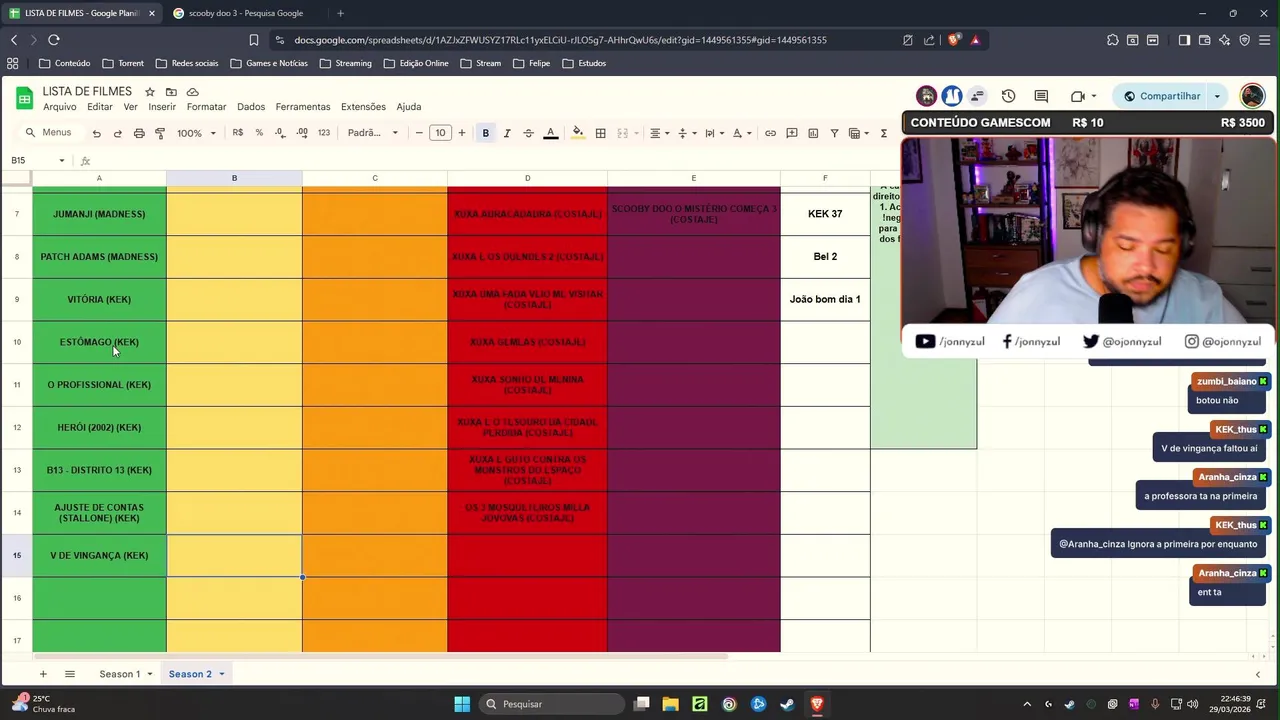
Task: Open the Extensões menu
Action: click(363, 107)
